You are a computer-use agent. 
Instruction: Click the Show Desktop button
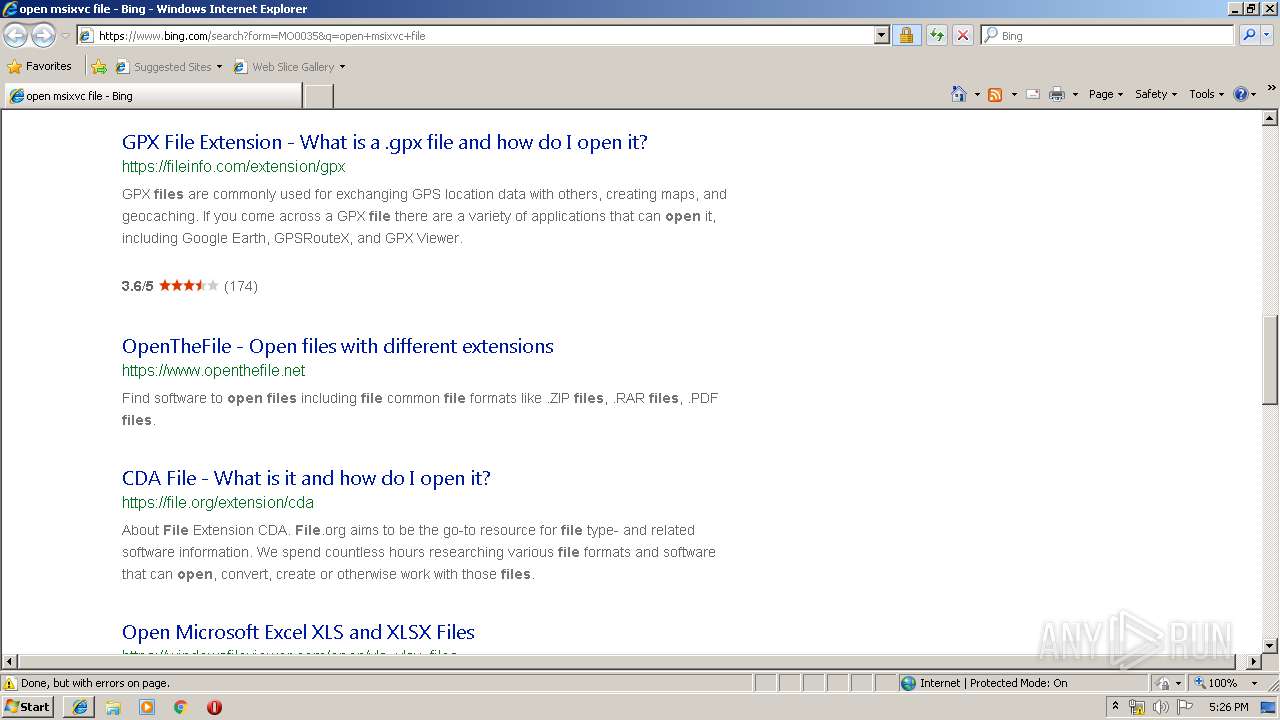click(x=1269, y=708)
